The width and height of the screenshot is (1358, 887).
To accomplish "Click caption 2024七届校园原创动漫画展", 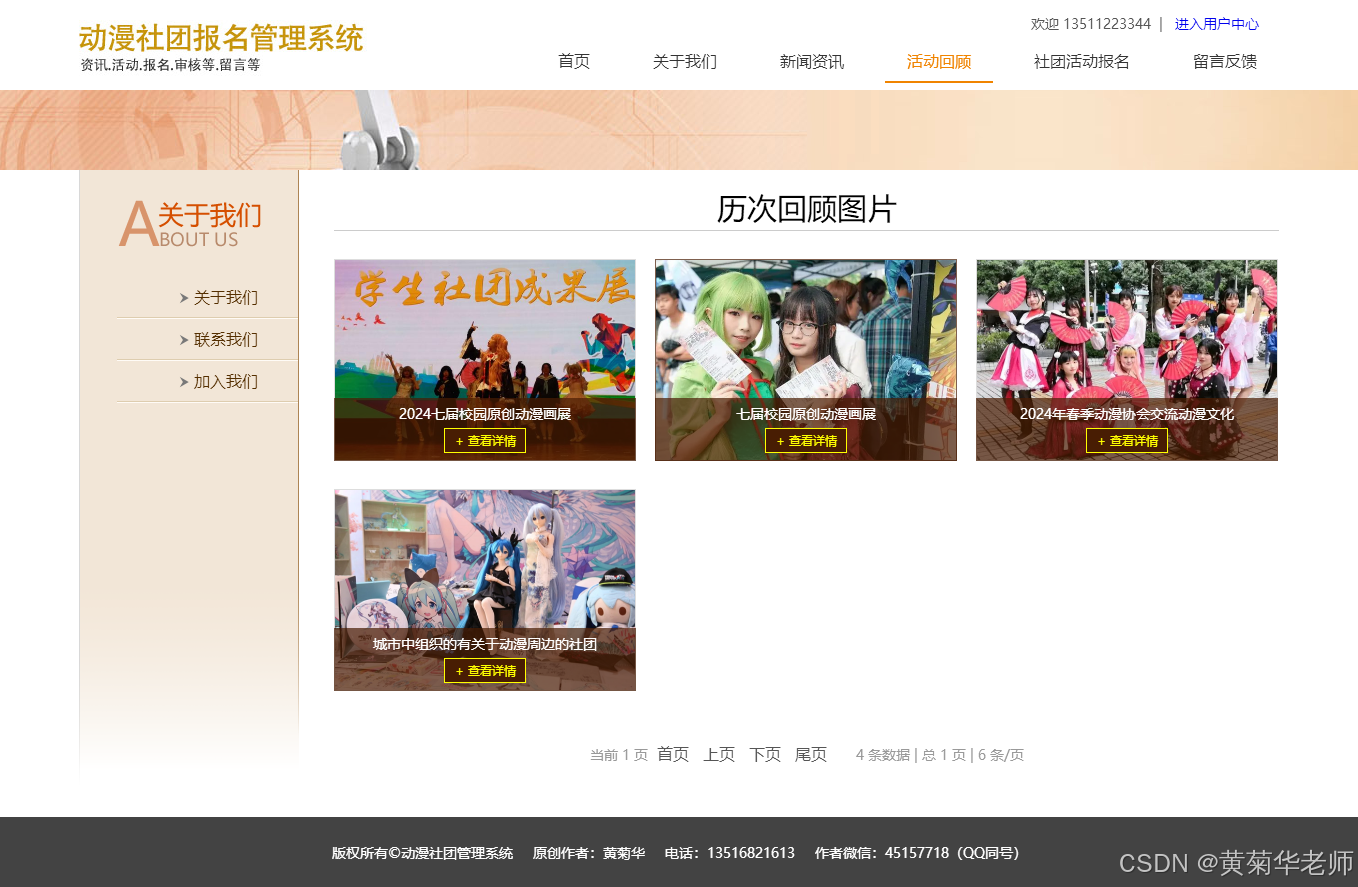I will point(485,414).
